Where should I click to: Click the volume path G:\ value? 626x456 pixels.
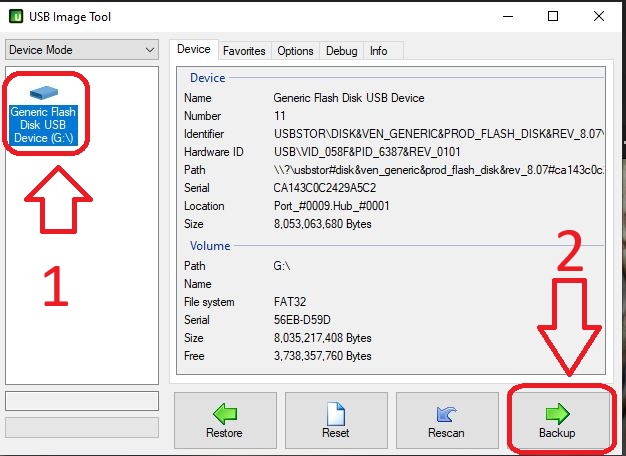point(282,266)
